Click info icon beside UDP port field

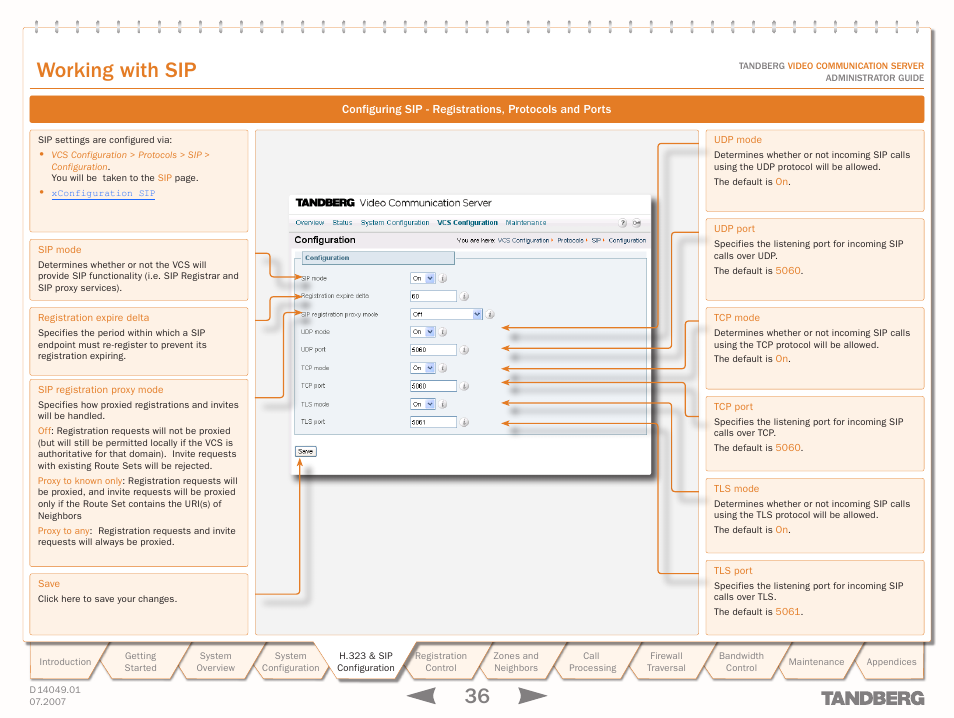(x=465, y=350)
